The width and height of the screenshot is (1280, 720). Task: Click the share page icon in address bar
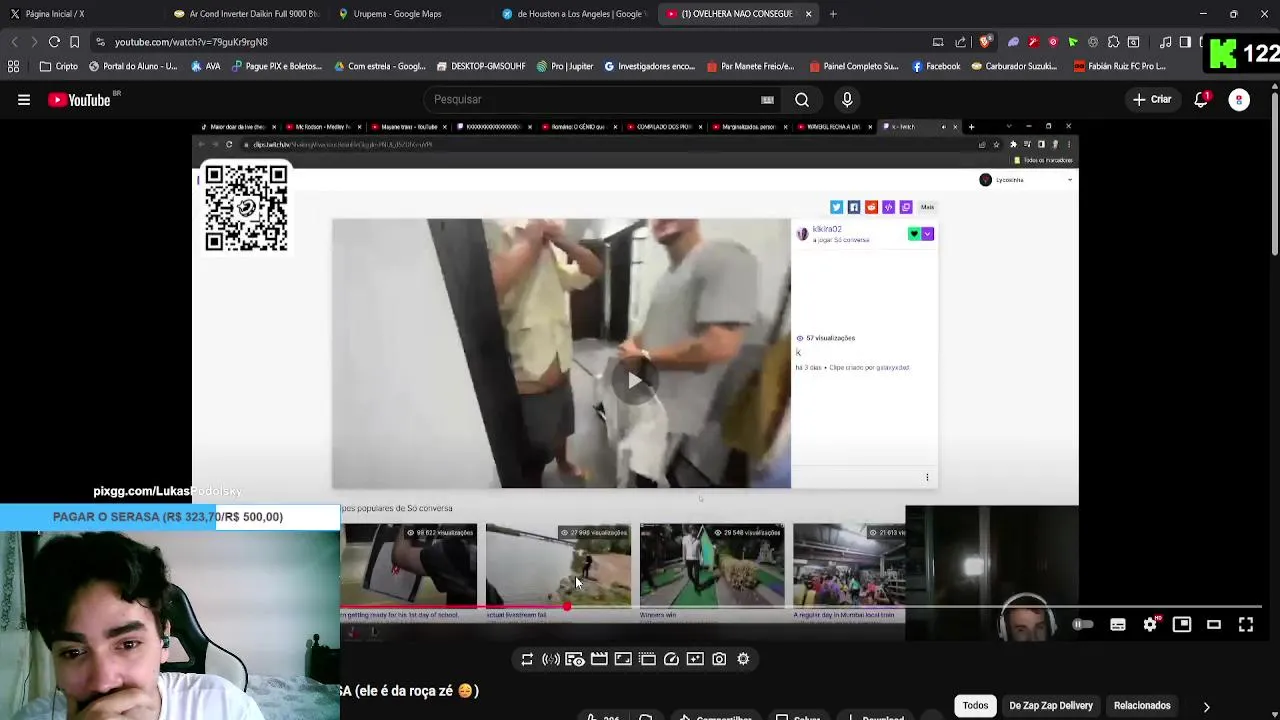tap(961, 42)
